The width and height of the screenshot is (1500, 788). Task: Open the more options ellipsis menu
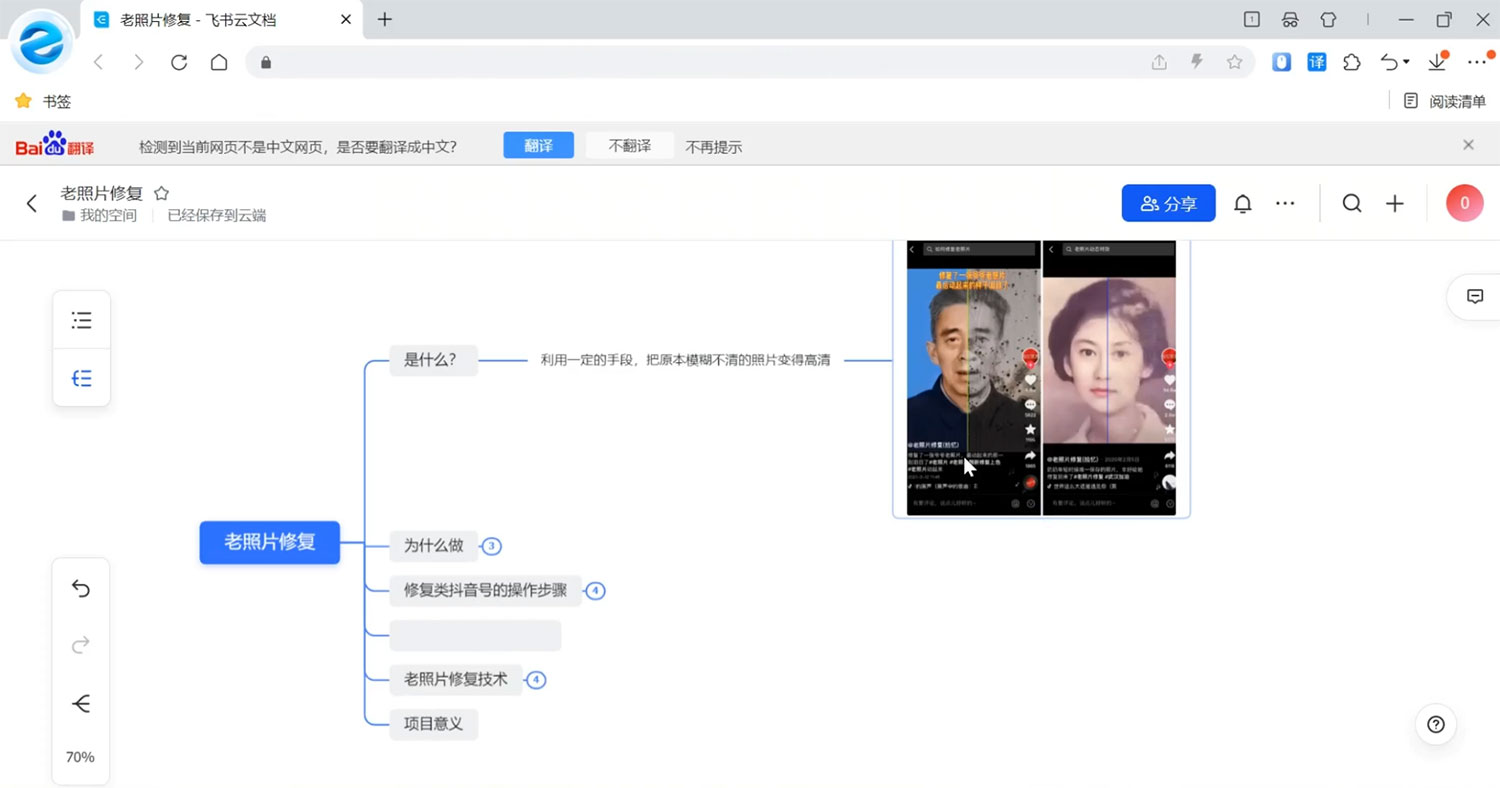pos(1285,203)
